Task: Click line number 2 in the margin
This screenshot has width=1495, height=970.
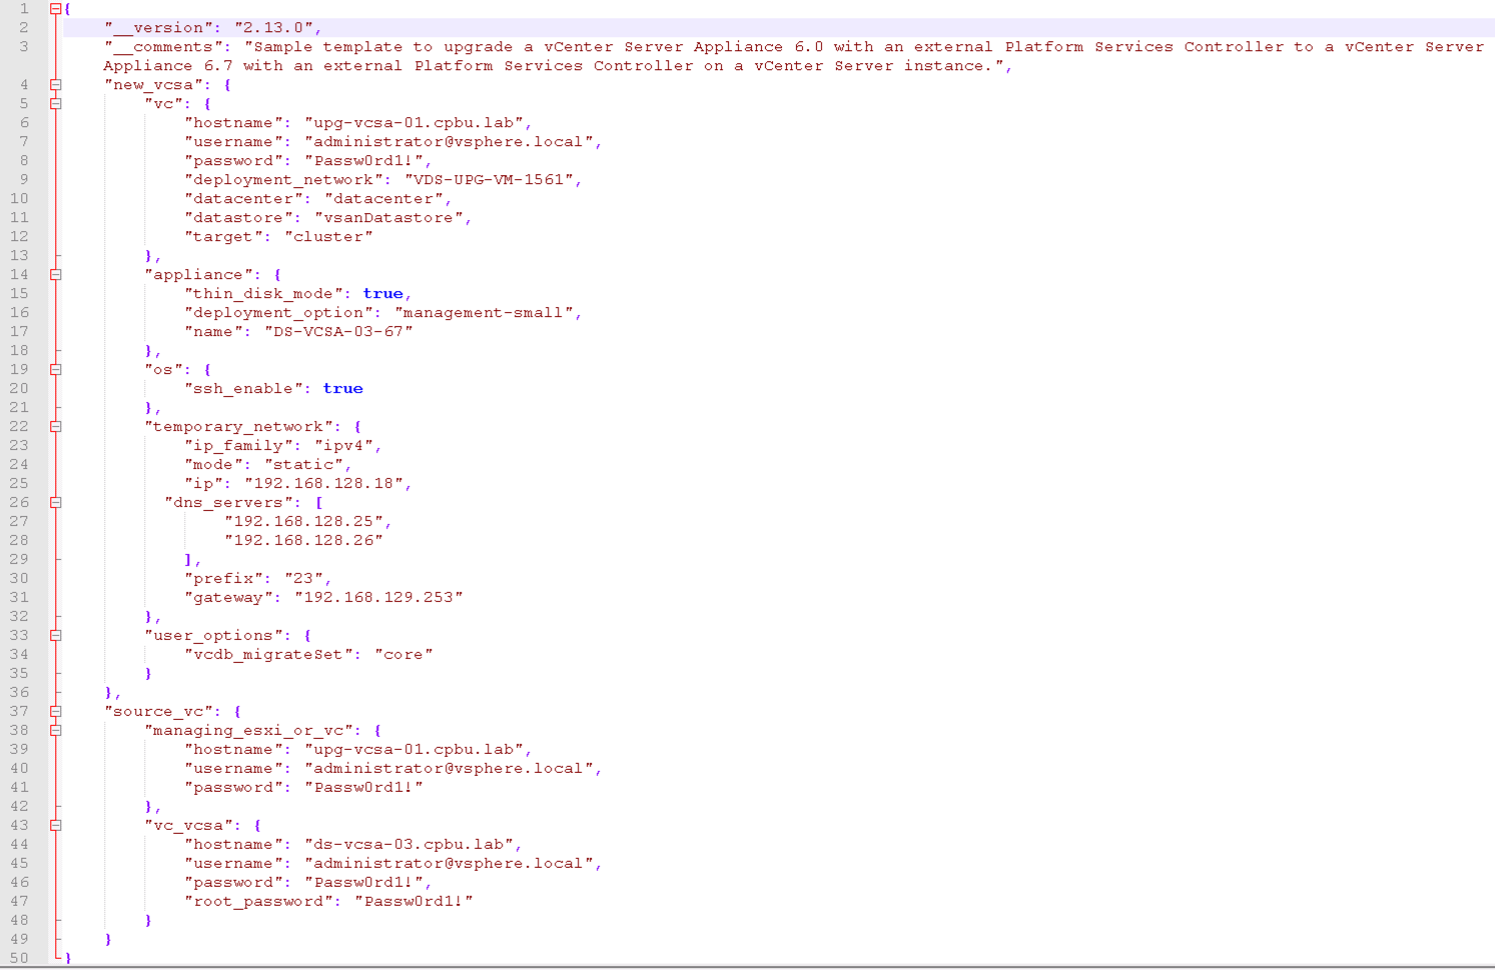Action: (24, 28)
